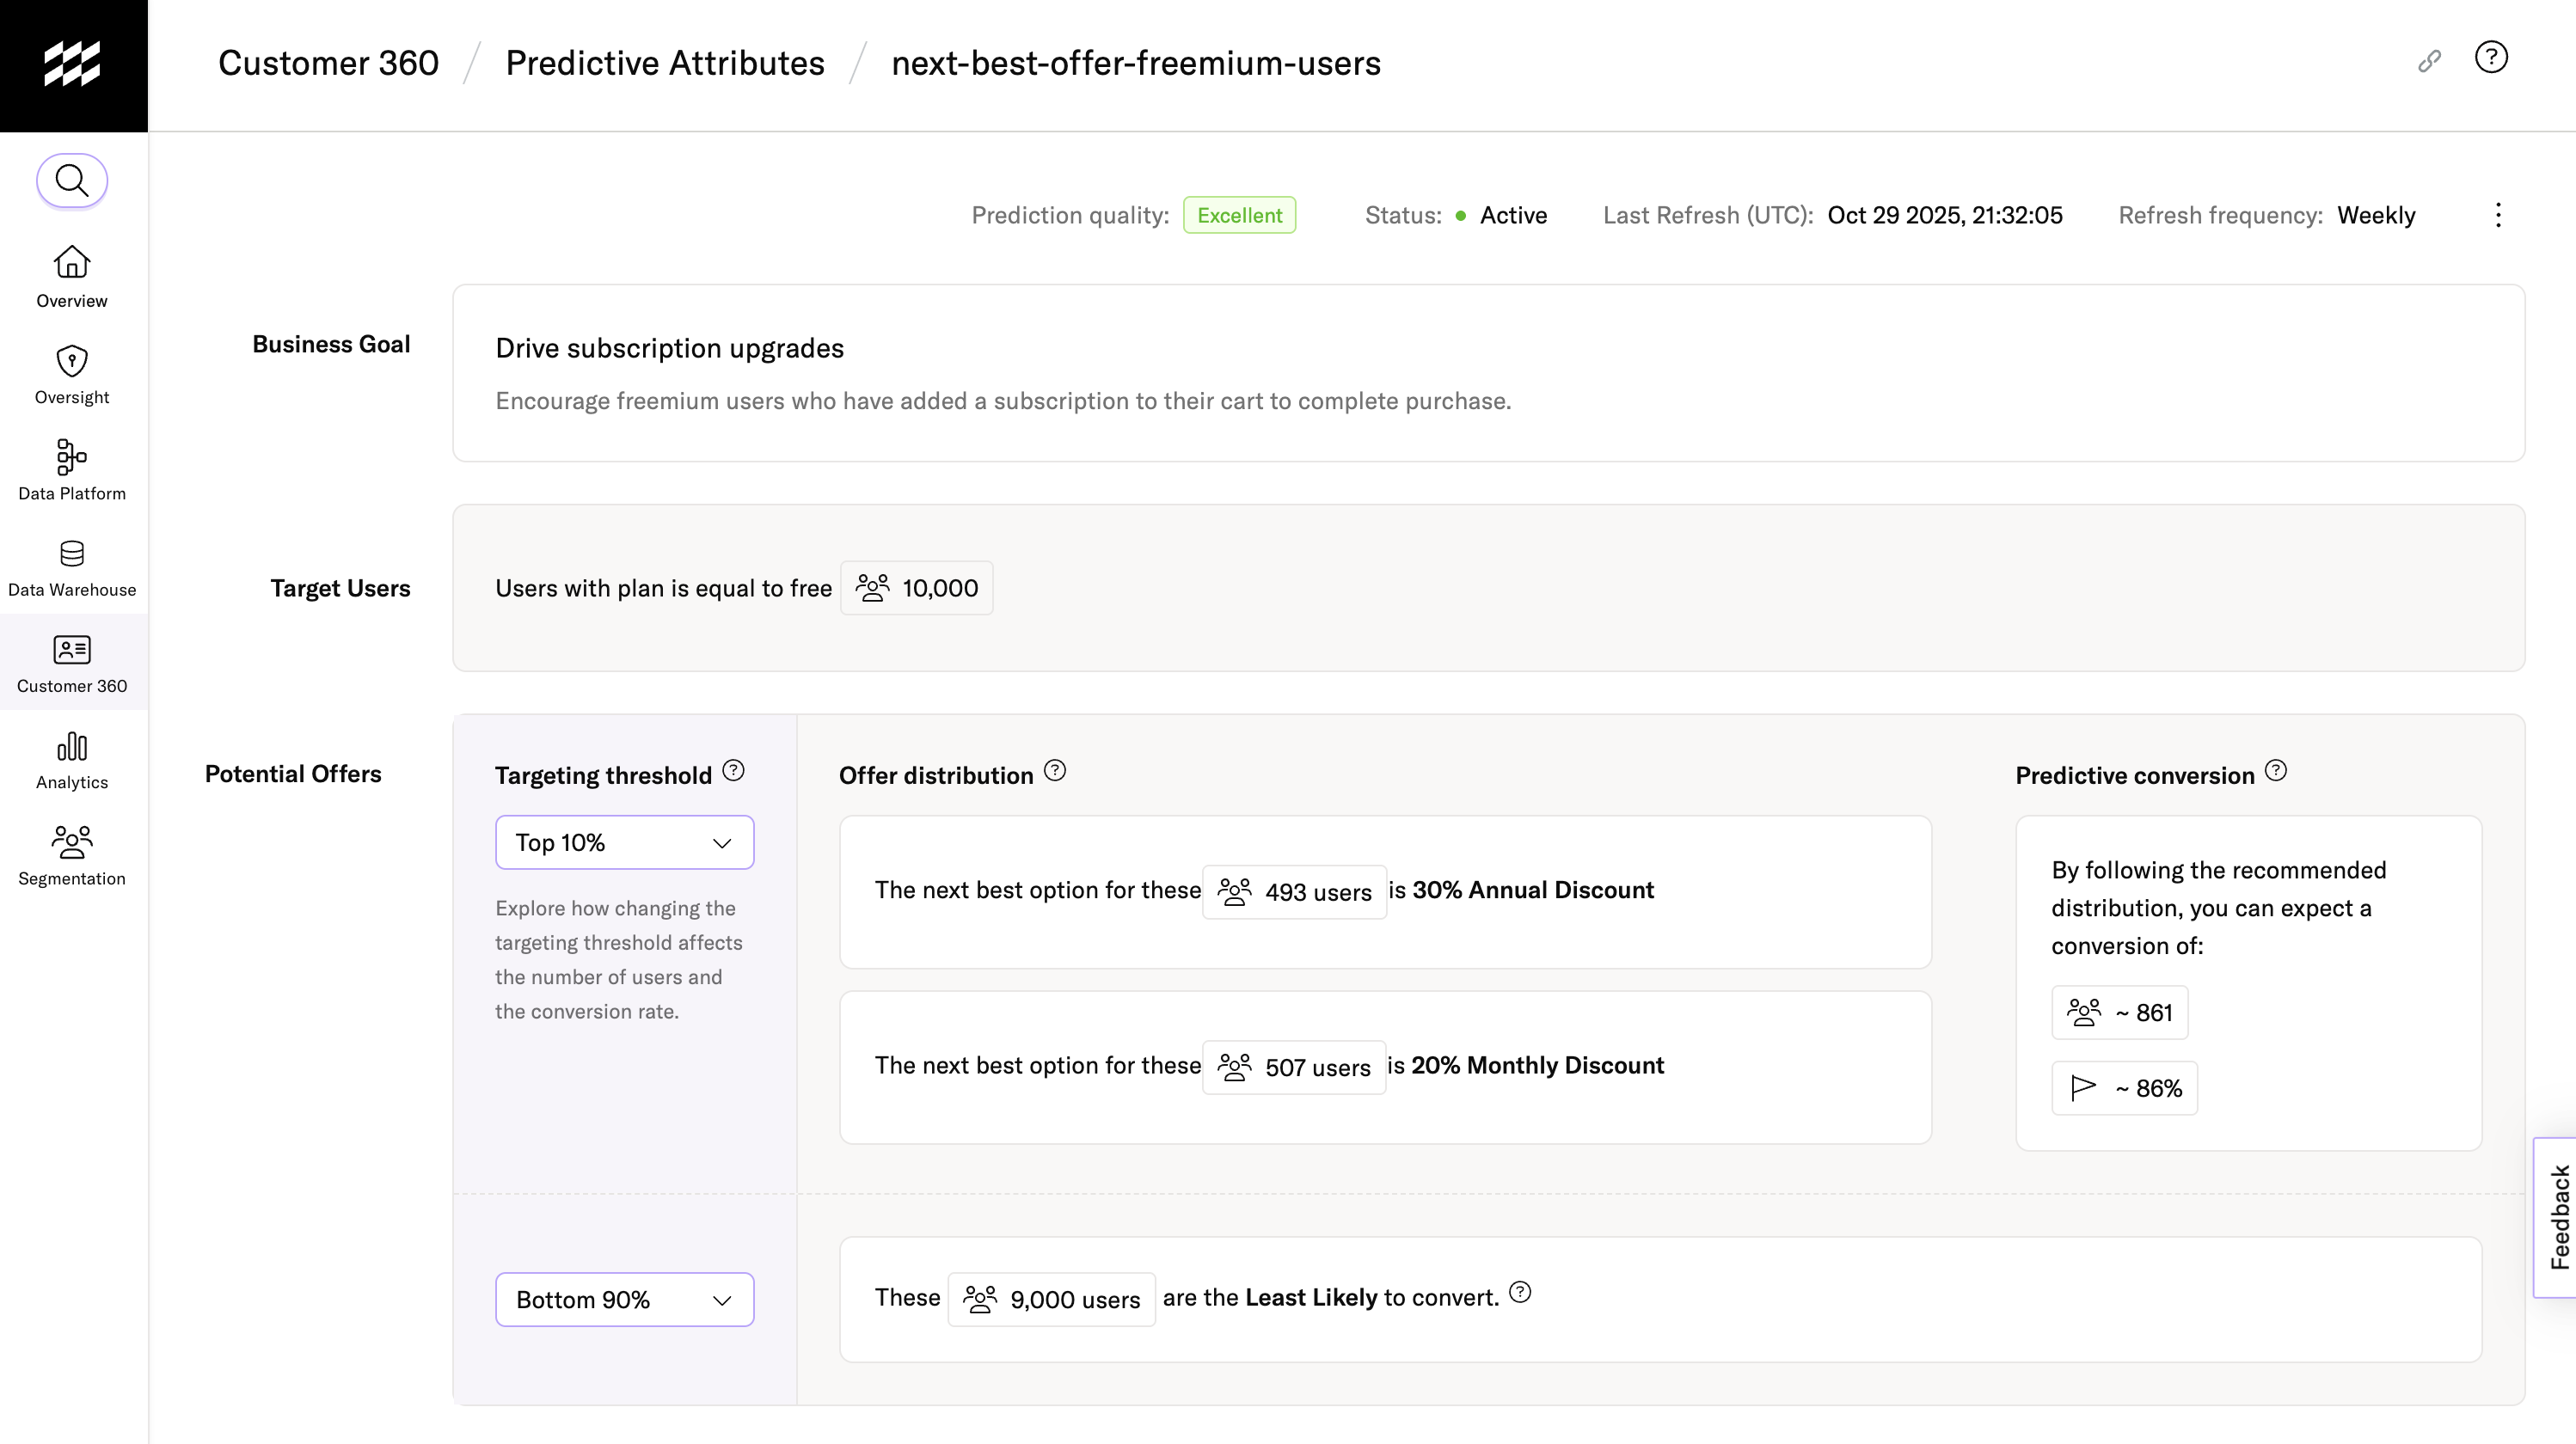The height and width of the screenshot is (1444, 2576).
Task: Copy link using chain icon
Action: [x=2429, y=62]
